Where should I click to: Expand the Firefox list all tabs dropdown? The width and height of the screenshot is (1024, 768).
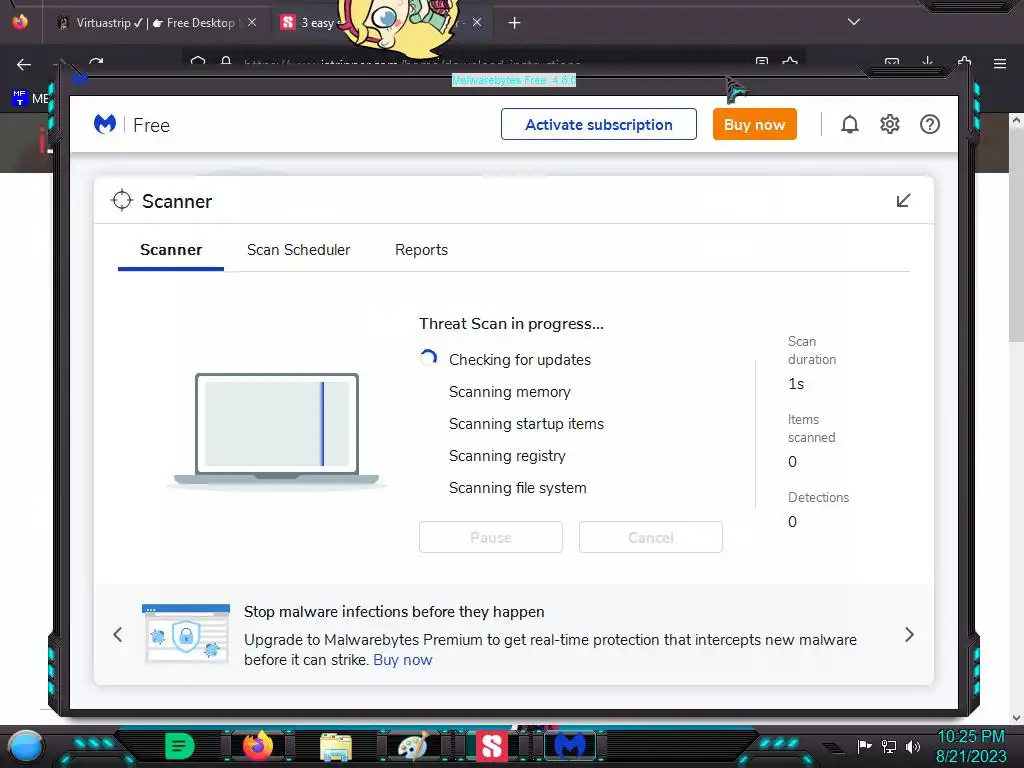tap(854, 22)
